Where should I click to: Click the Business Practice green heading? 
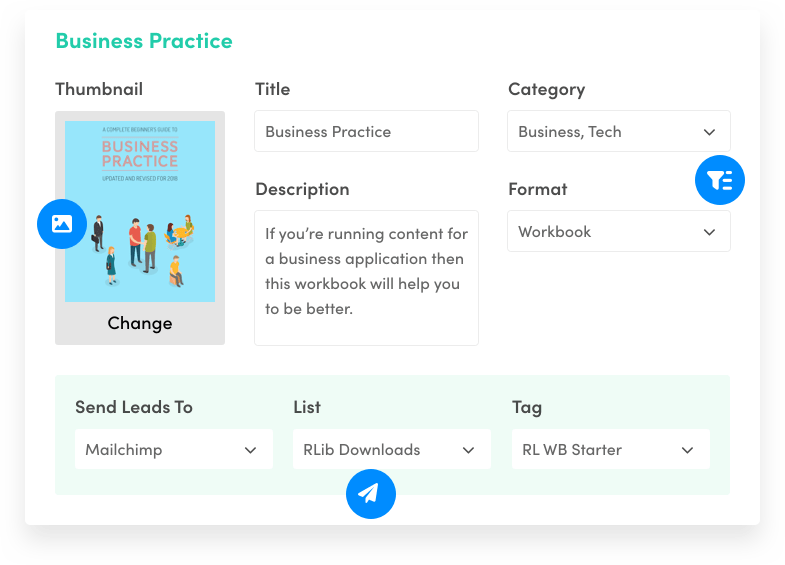[144, 41]
